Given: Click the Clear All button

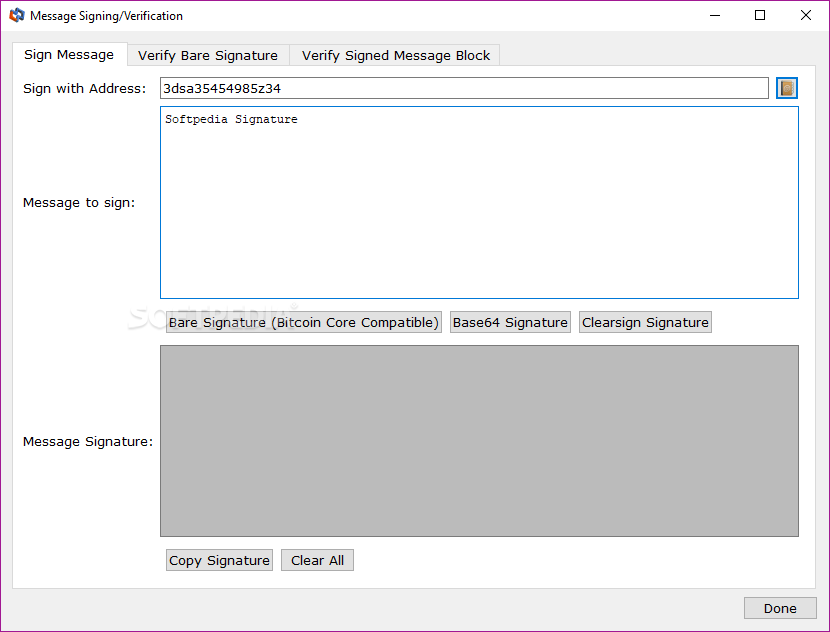Looking at the screenshot, I should (317, 560).
